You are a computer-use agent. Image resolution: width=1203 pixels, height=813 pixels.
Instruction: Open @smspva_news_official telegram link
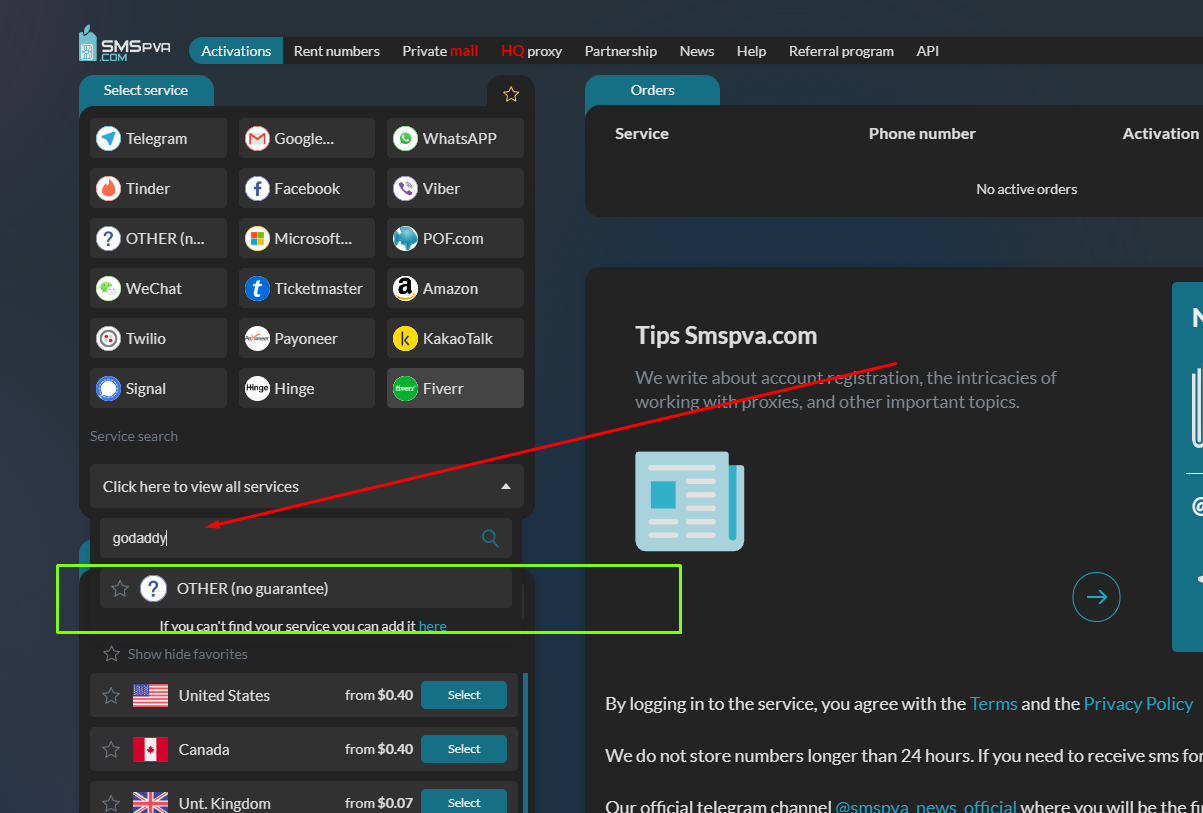[x=926, y=806]
